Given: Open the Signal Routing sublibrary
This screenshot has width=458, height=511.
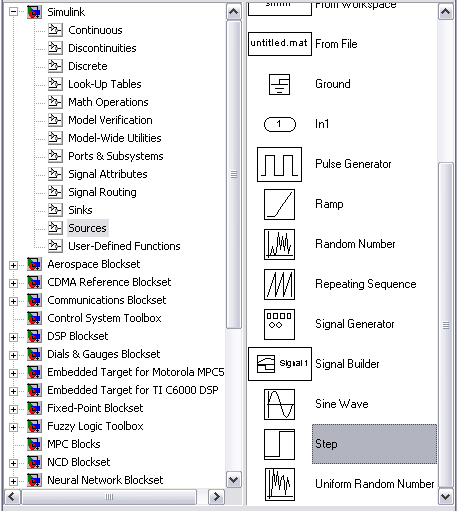Looking at the screenshot, I should point(102,192).
